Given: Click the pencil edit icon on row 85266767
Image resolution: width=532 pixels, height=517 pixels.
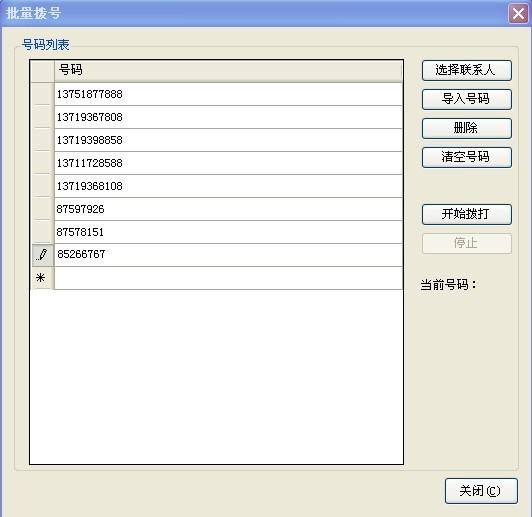Looking at the screenshot, I should point(42,254).
